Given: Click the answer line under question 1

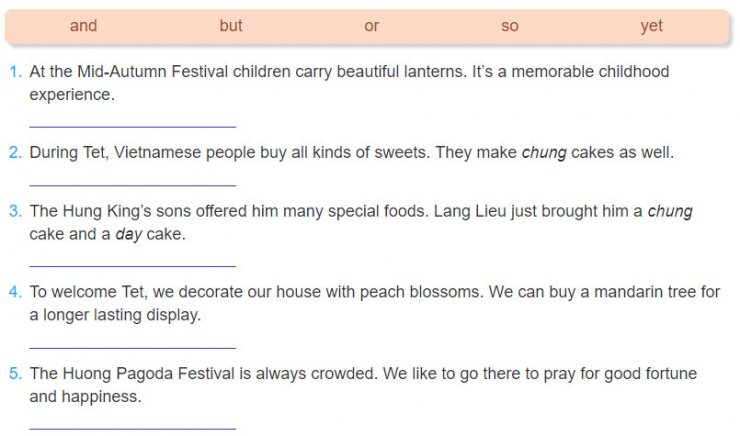Looking at the screenshot, I should (x=133, y=126).
